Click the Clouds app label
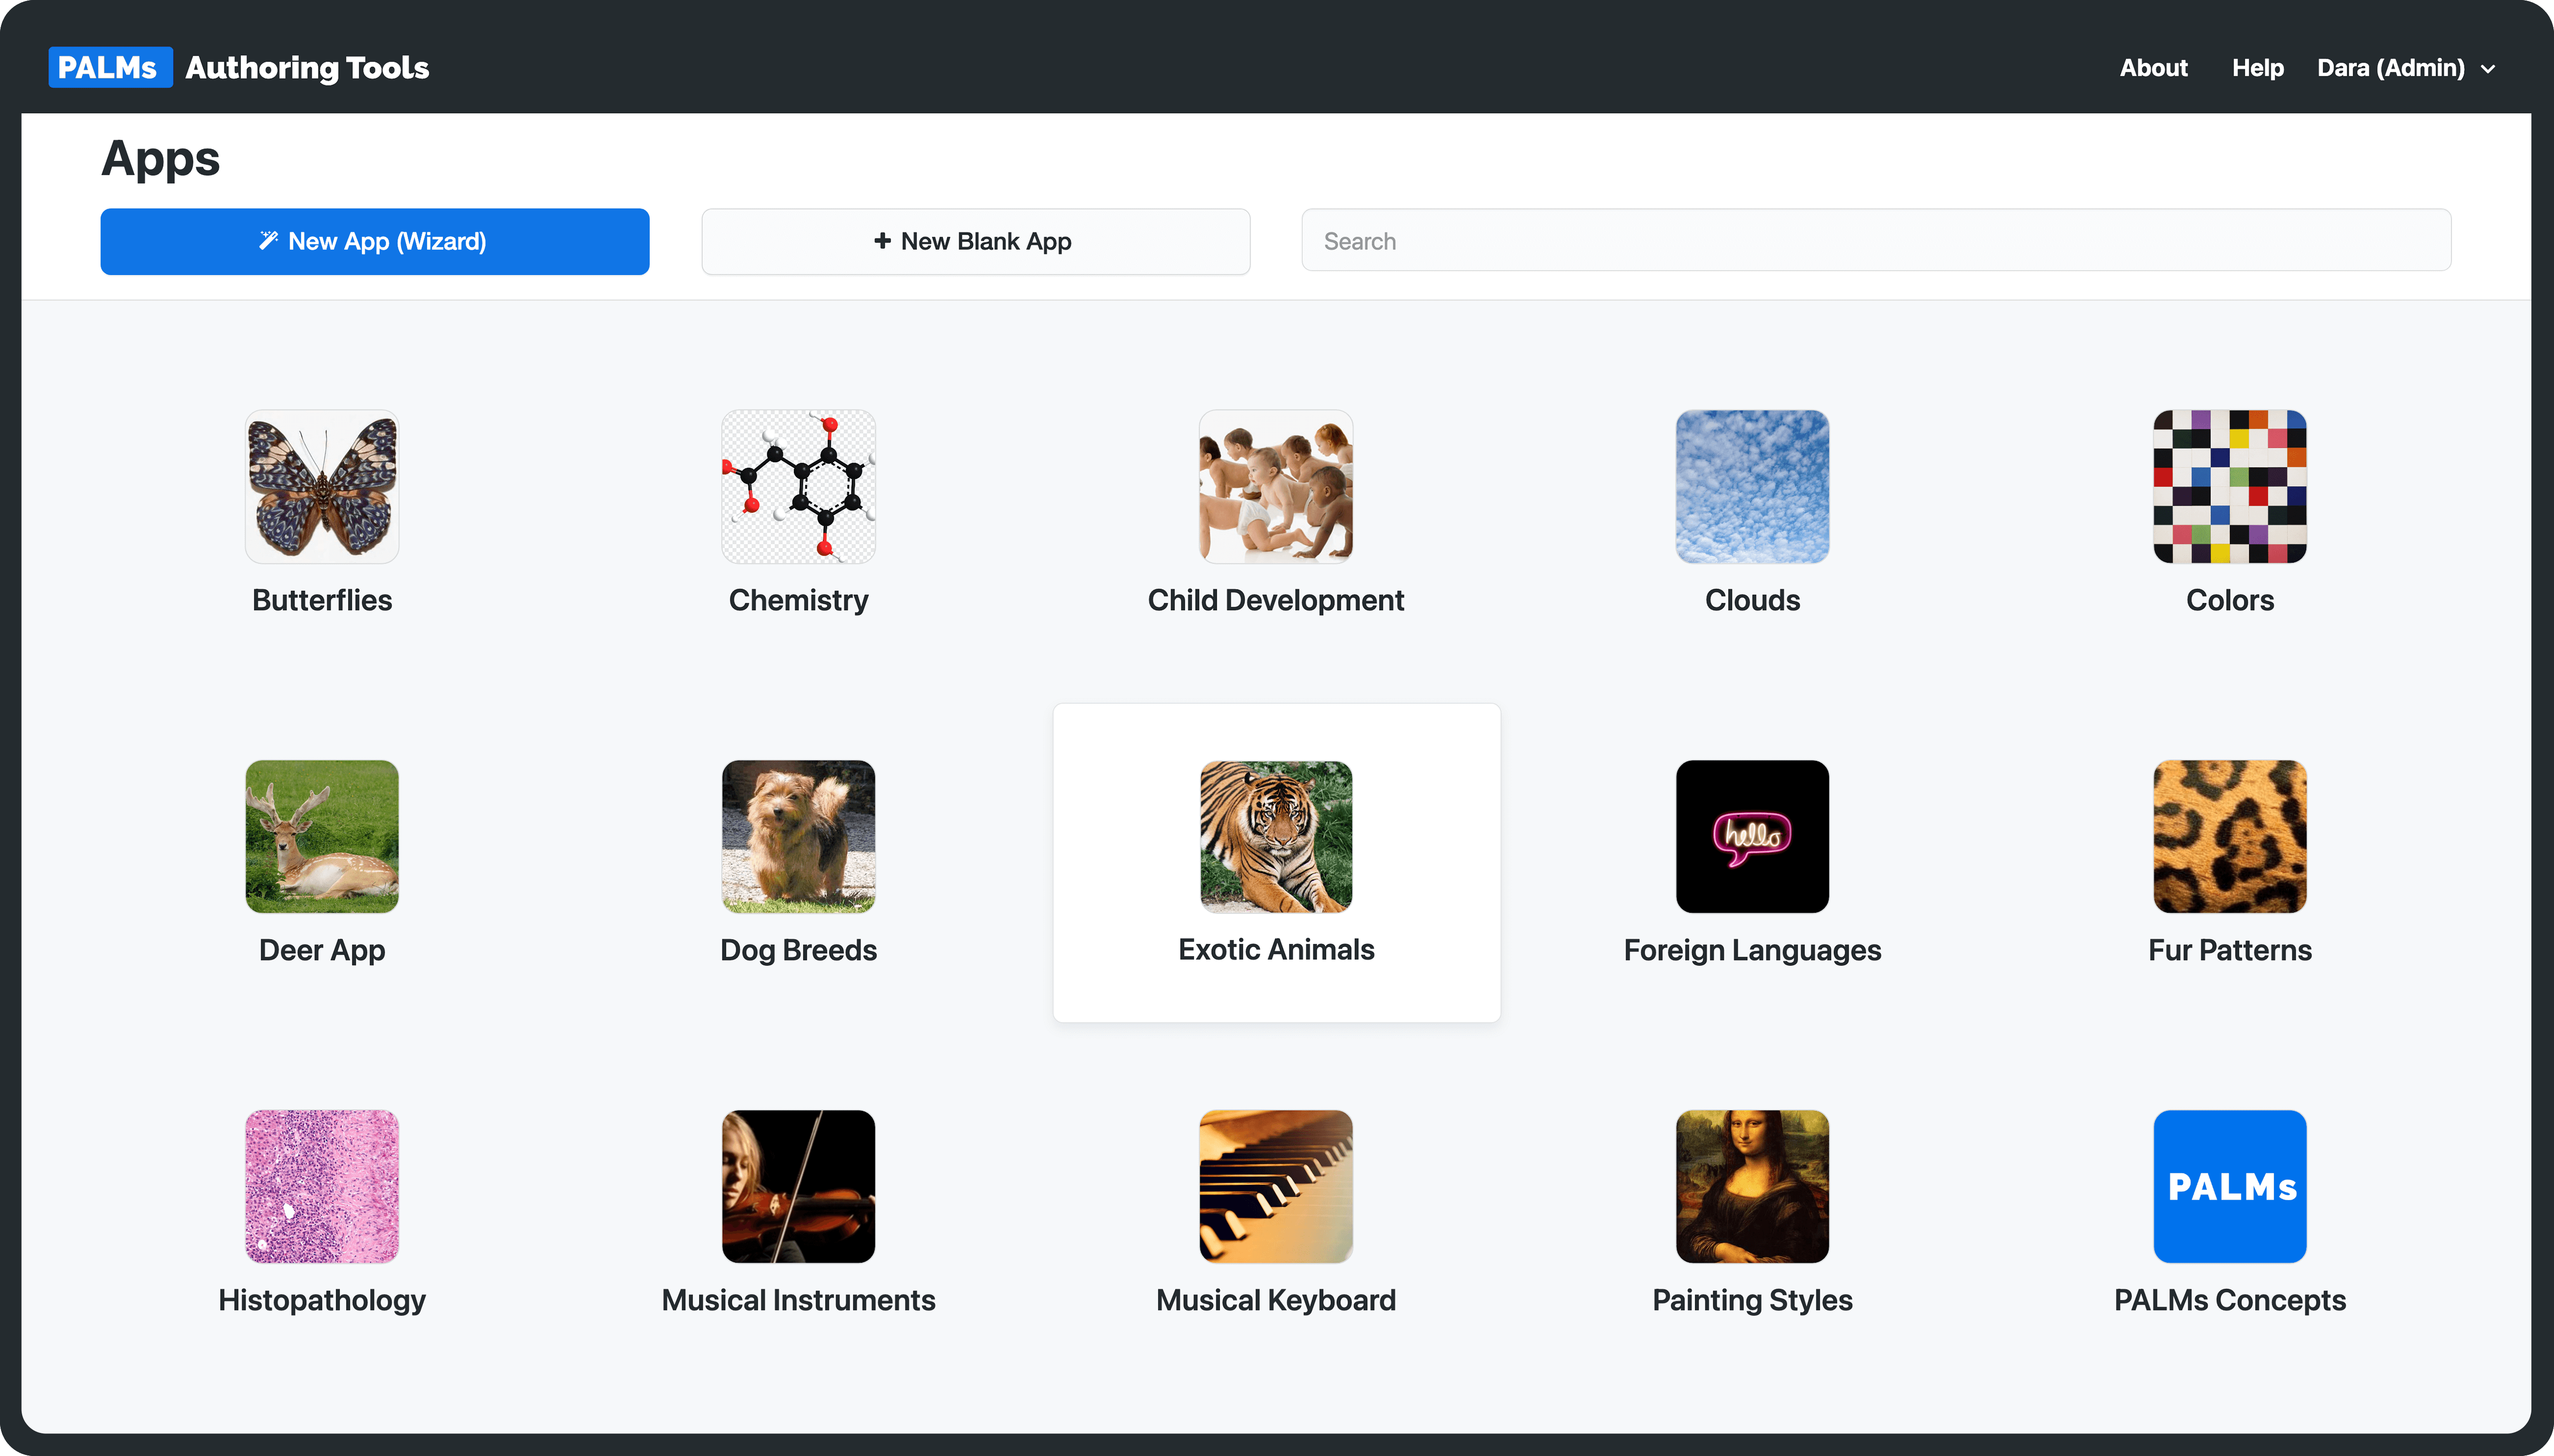The height and width of the screenshot is (1456, 2554). (1752, 600)
